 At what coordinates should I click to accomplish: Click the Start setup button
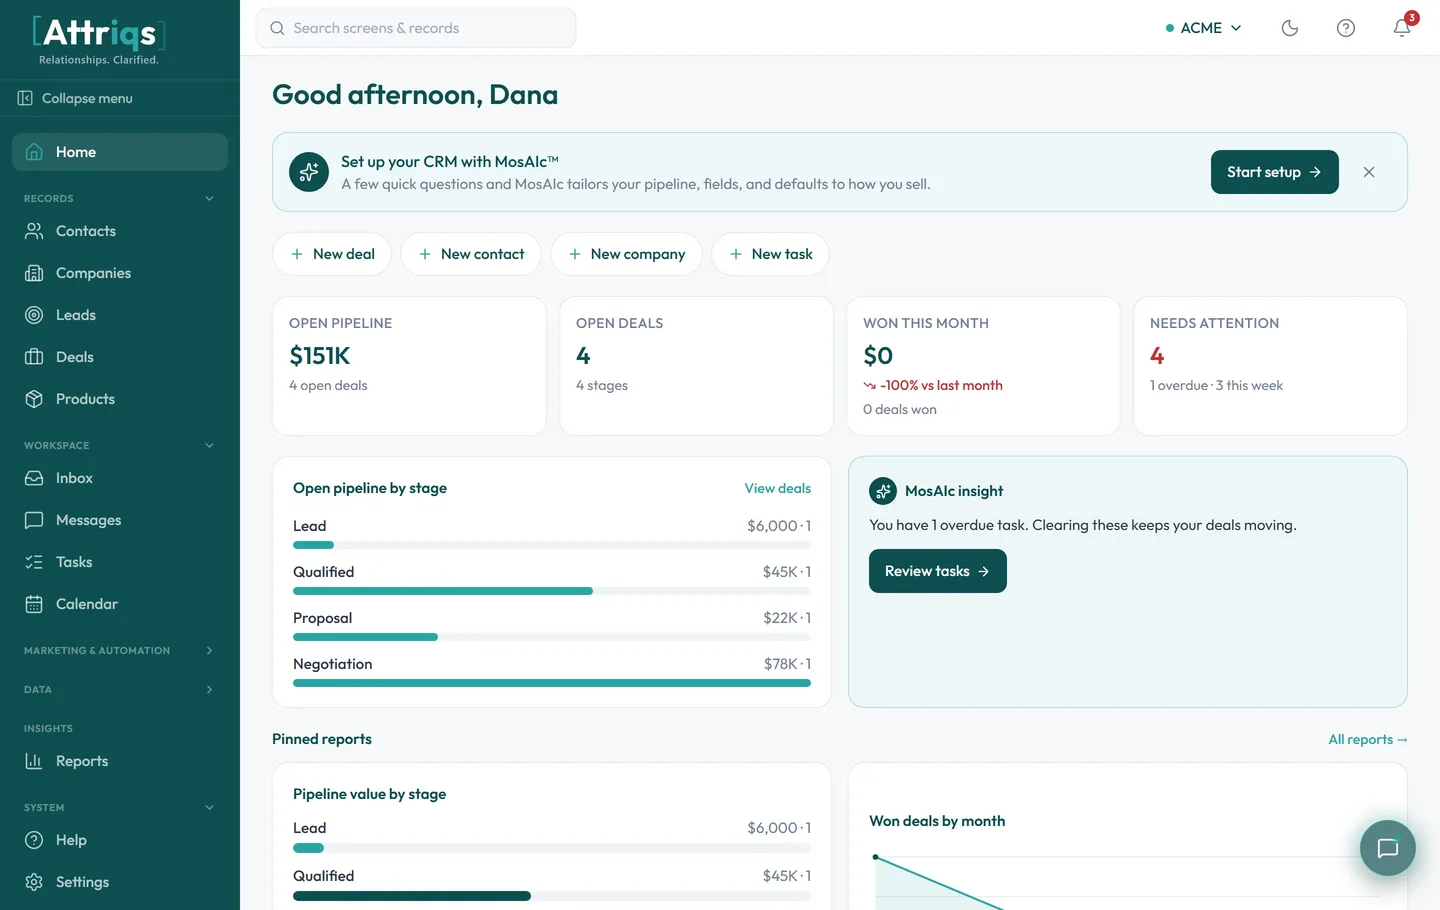click(x=1274, y=172)
